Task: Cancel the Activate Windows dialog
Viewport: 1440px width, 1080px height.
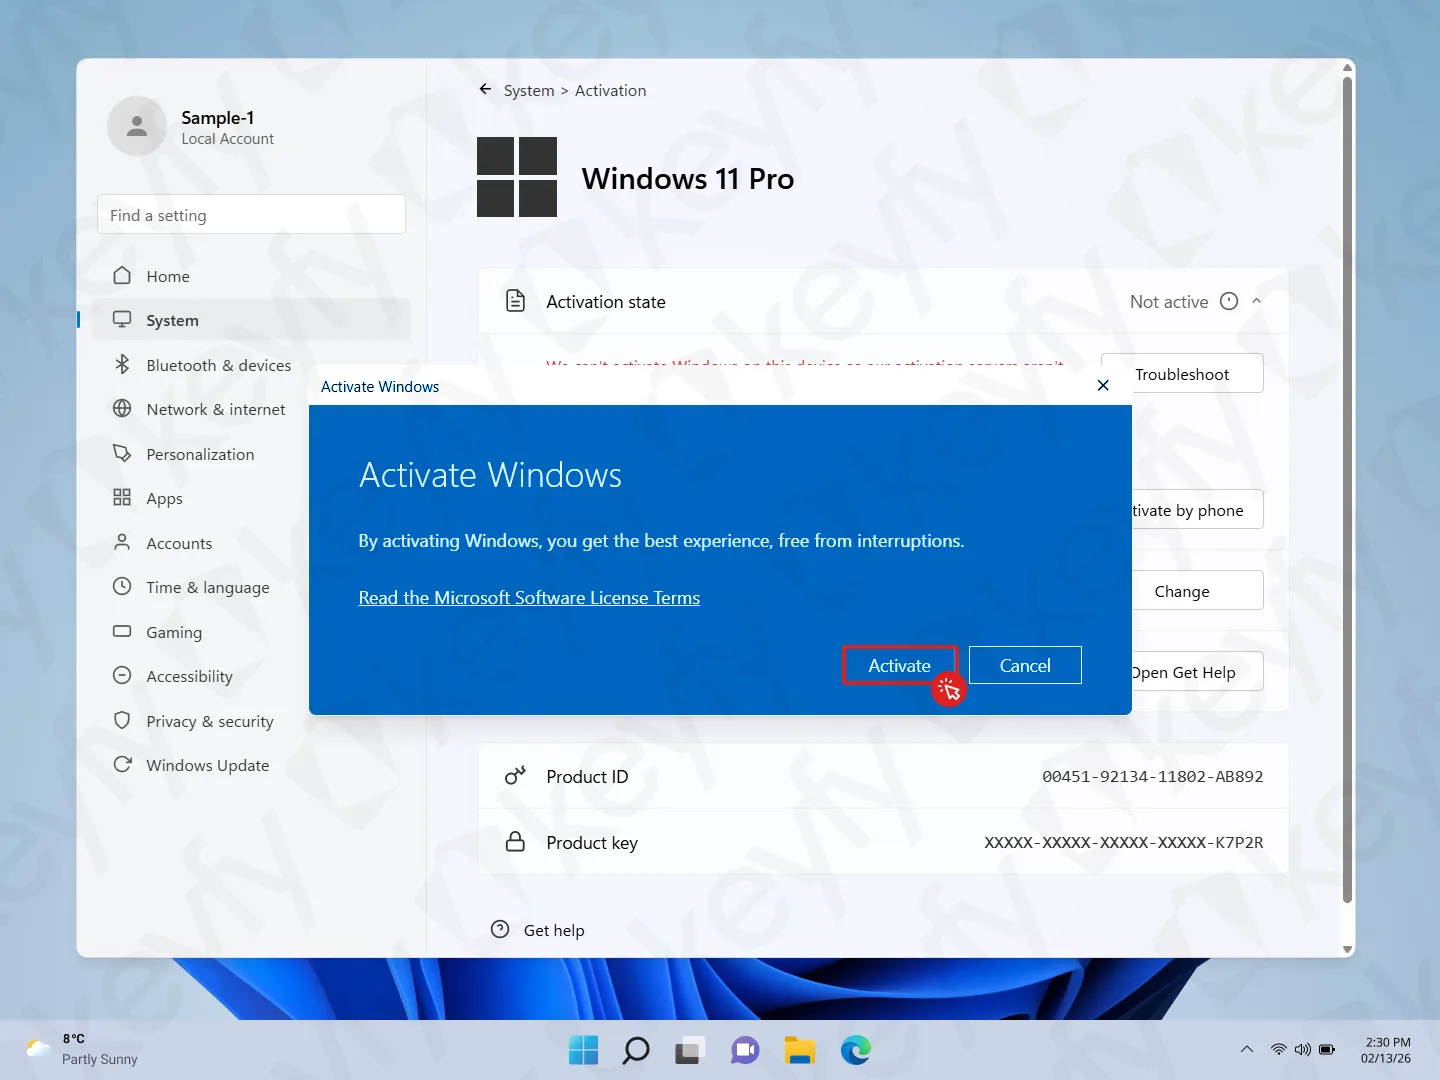Action: (1025, 665)
